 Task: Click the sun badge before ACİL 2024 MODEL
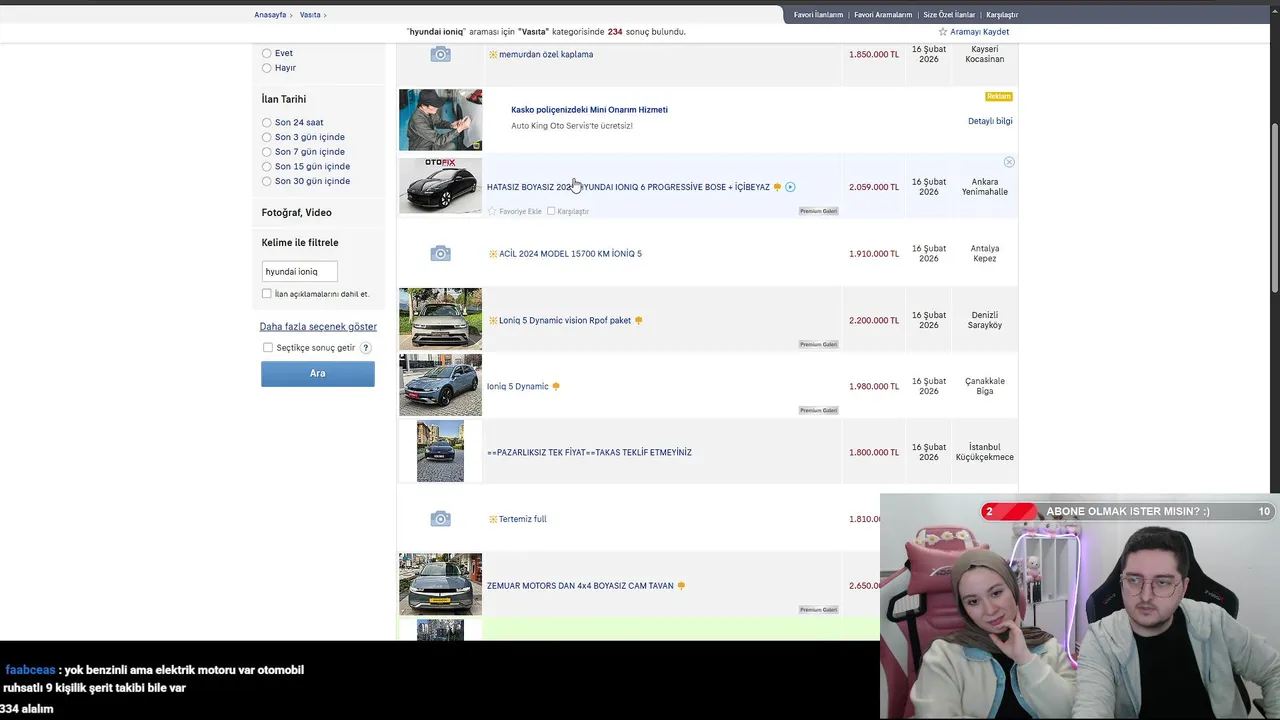(493, 254)
